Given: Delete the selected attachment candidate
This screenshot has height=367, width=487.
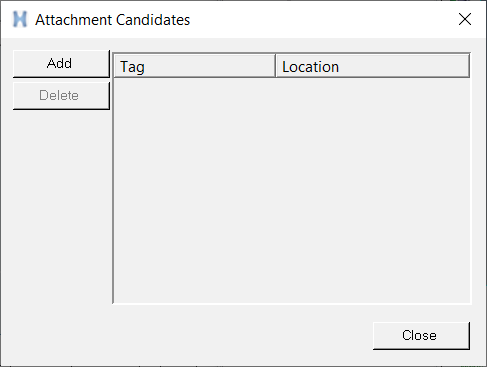Looking at the screenshot, I should (61, 96).
